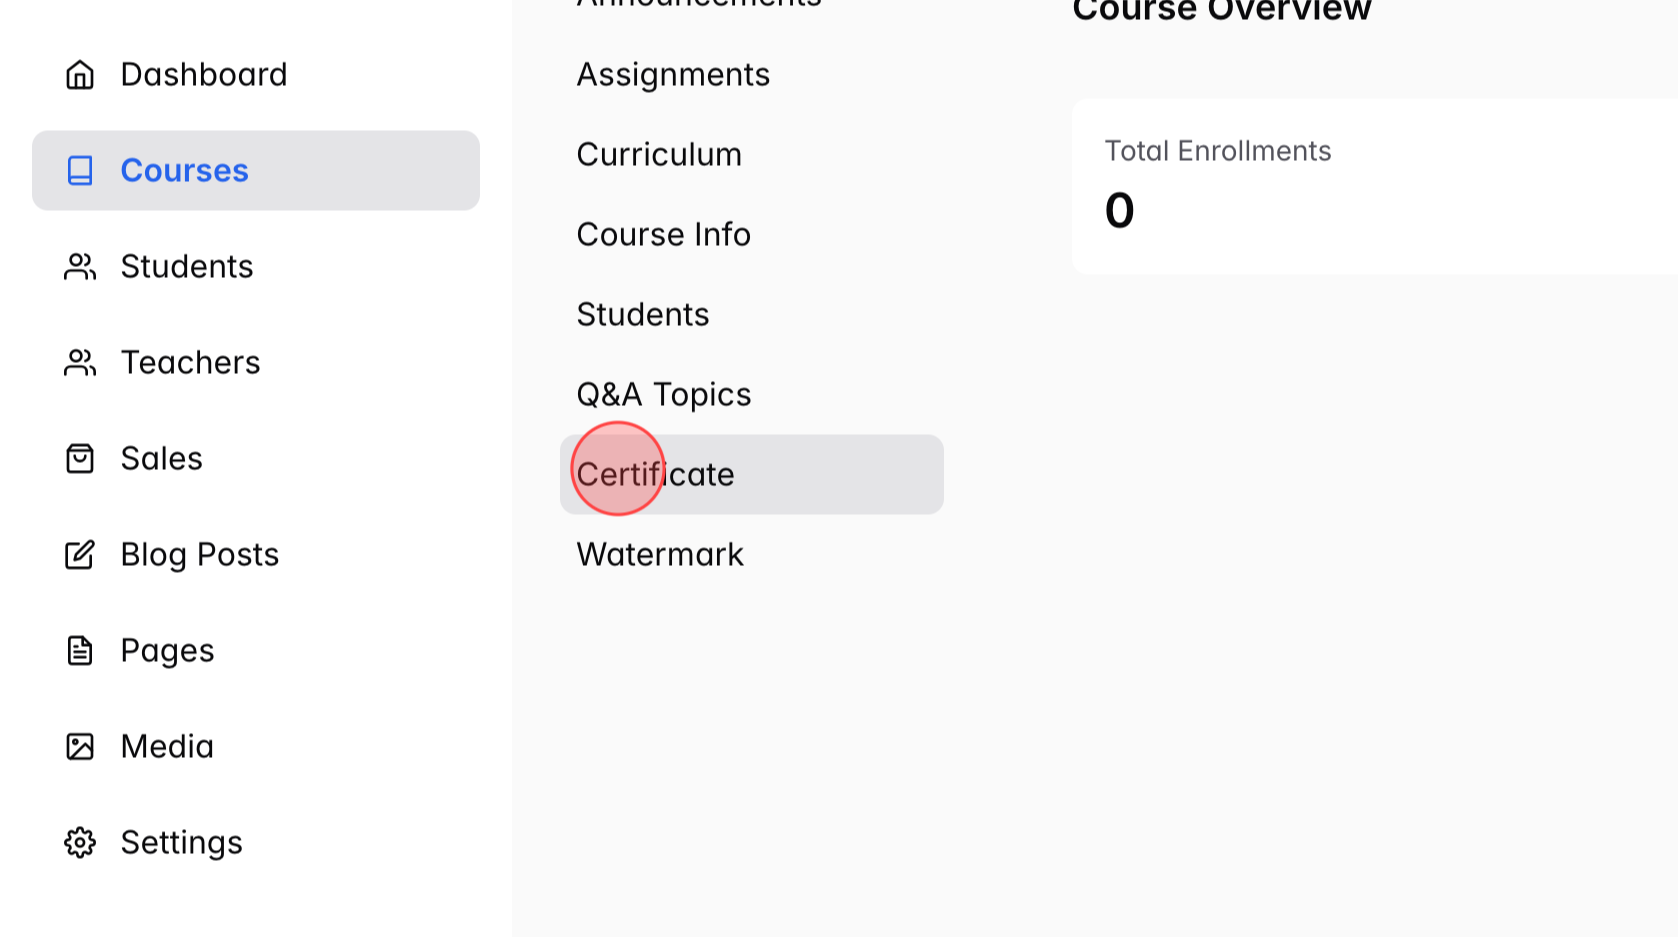Select the Teachers icon in sidebar
Screen dimensions: 1678x937
[x=80, y=362]
